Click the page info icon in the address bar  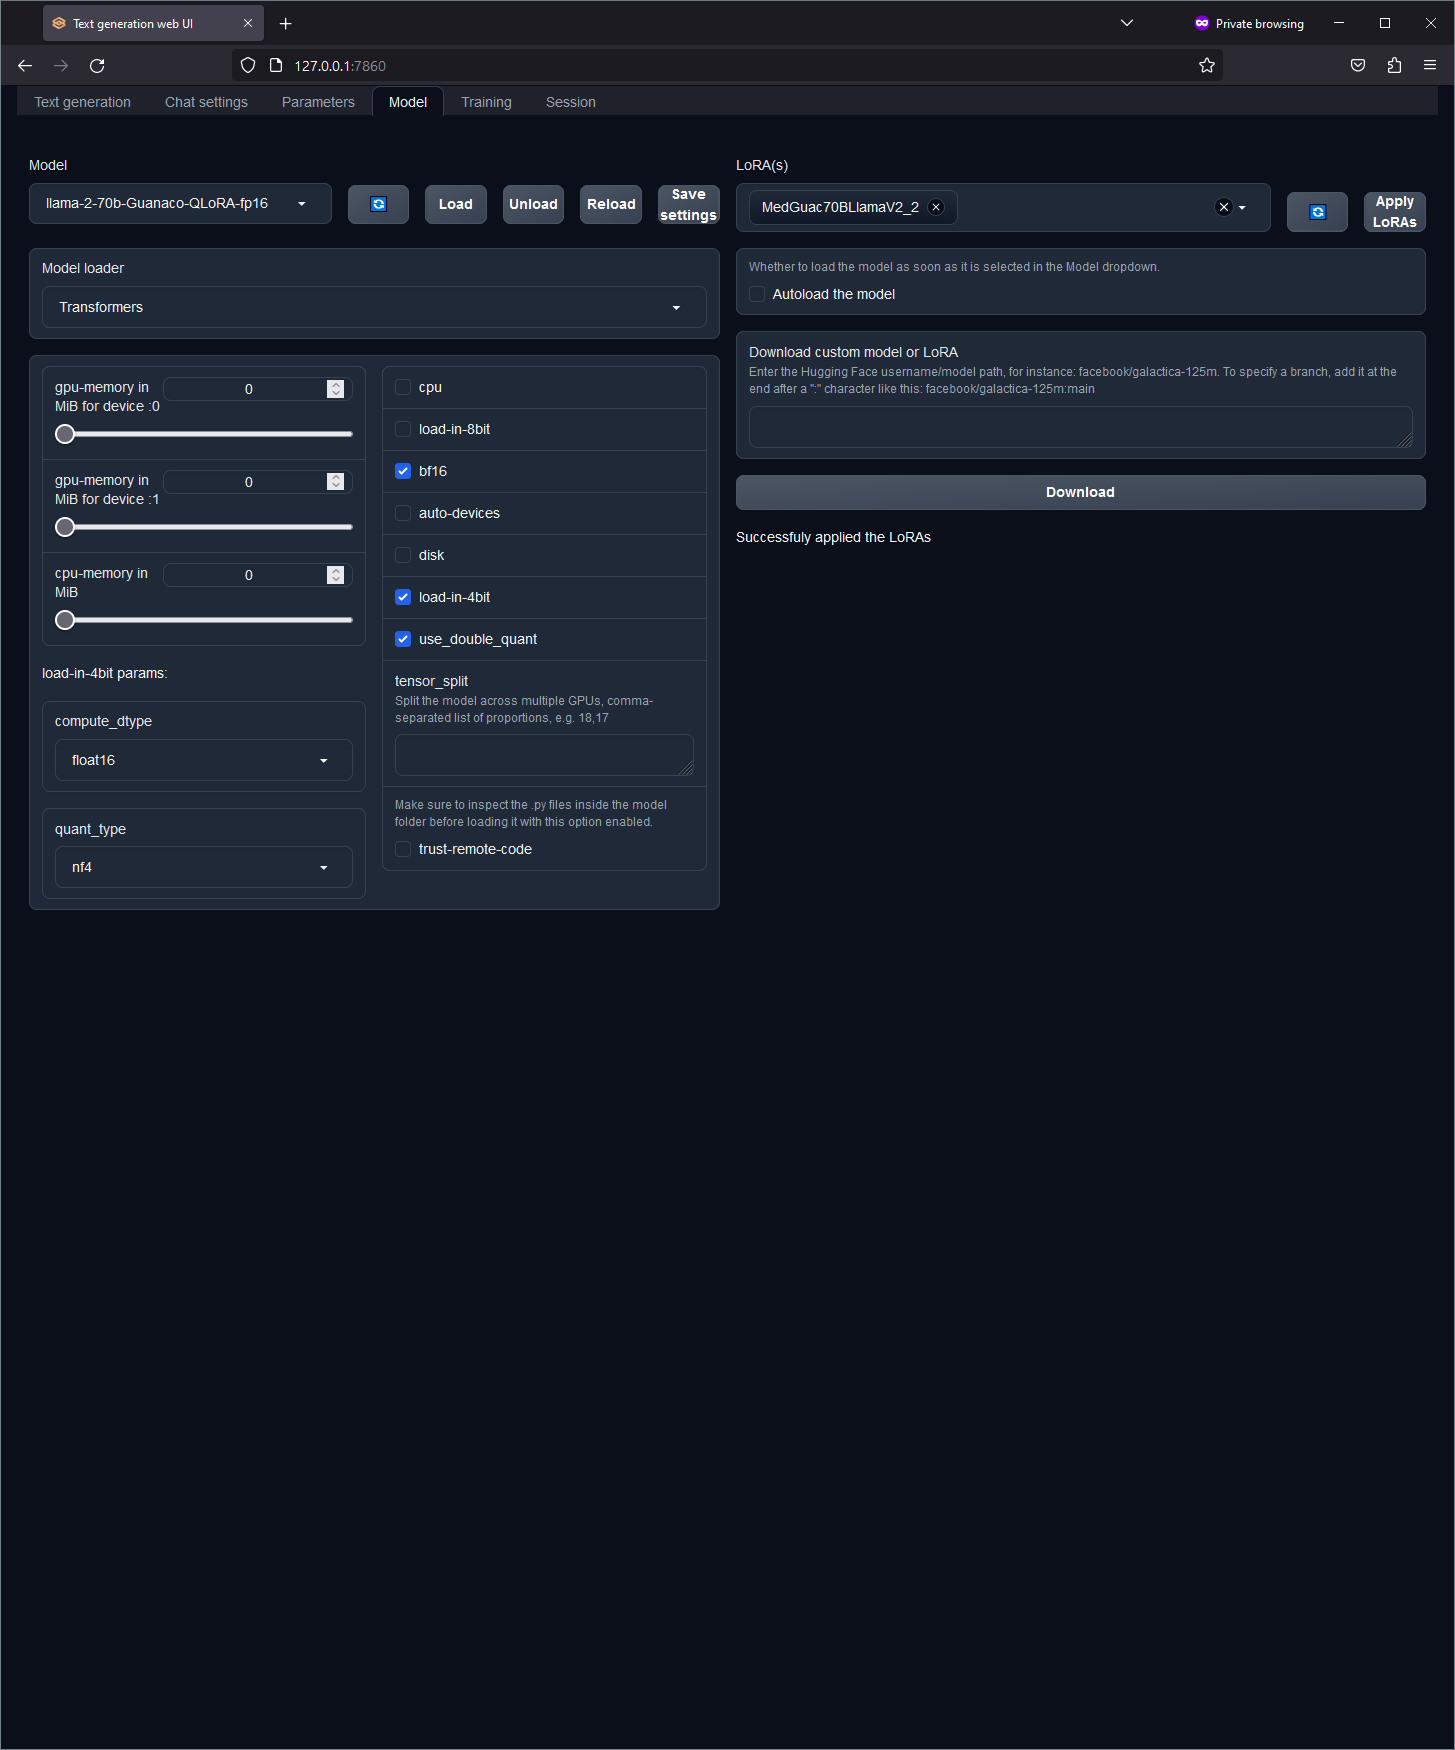tap(276, 66)
